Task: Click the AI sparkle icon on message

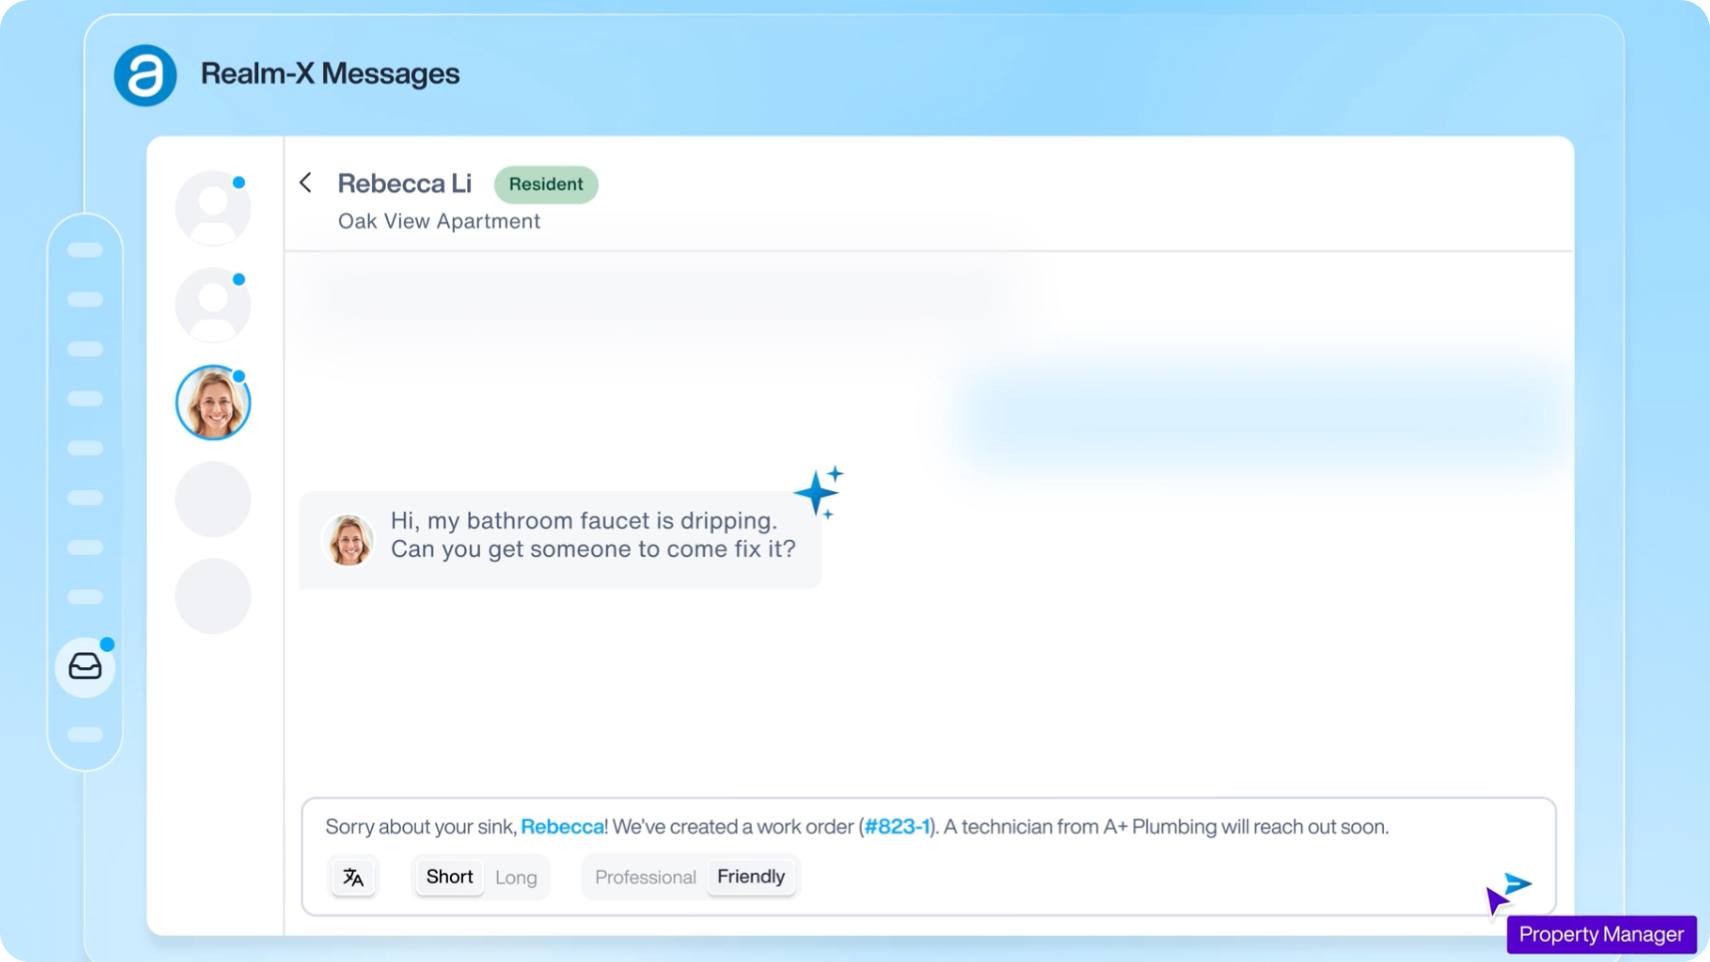Action: [x=819, y=492]
